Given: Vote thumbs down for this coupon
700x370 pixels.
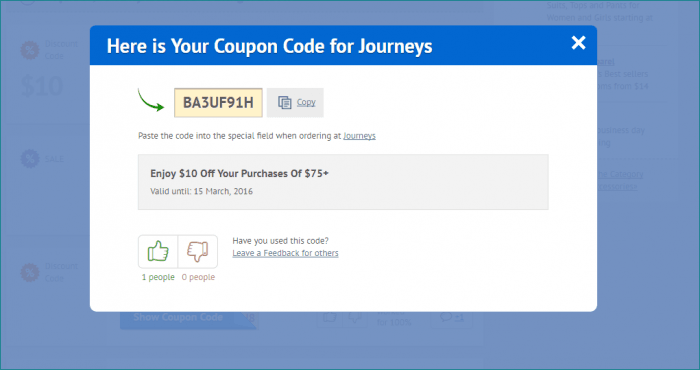Looking at the screenshot, I should click(198, 252).
